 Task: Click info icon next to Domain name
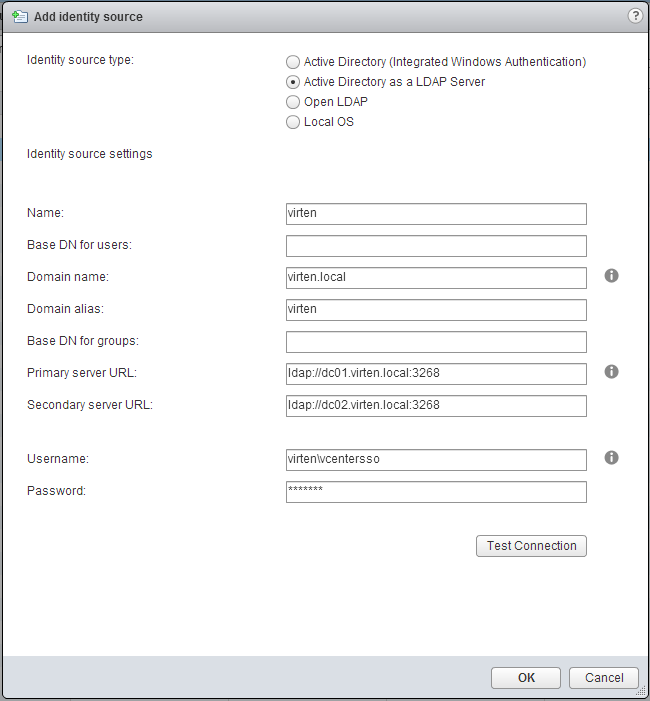click(611, 275)
